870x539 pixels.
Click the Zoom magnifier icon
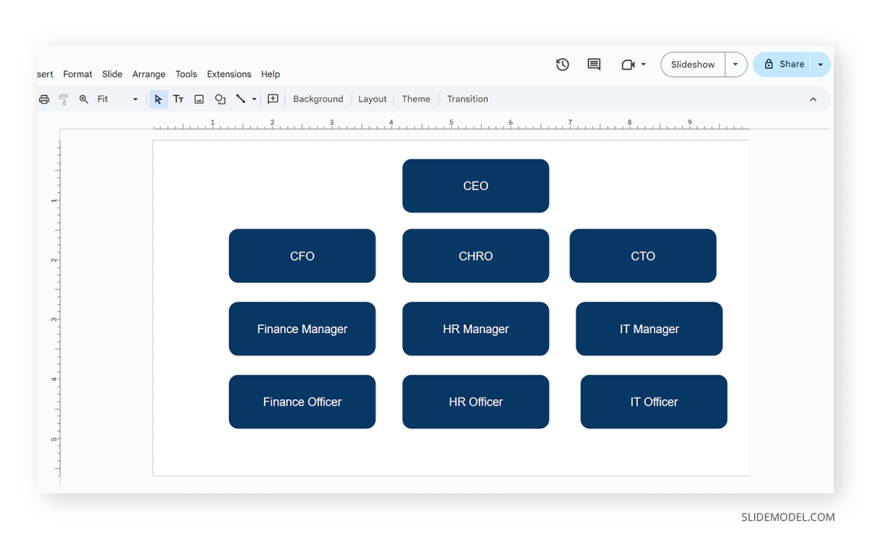pyautogui.click(x=83, y=99)
